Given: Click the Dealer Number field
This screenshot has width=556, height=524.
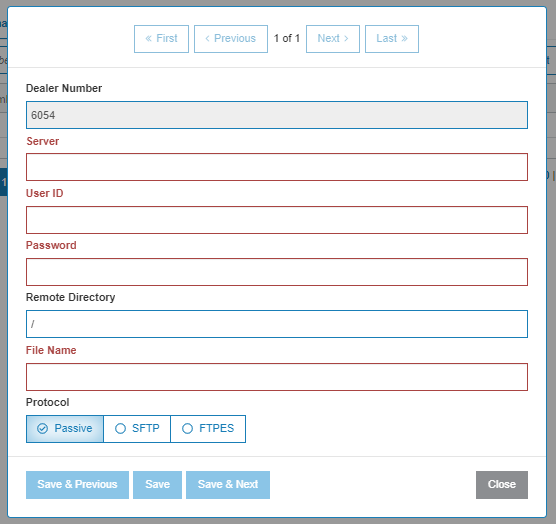Looking at the screenshot, I should pos(277,115).
